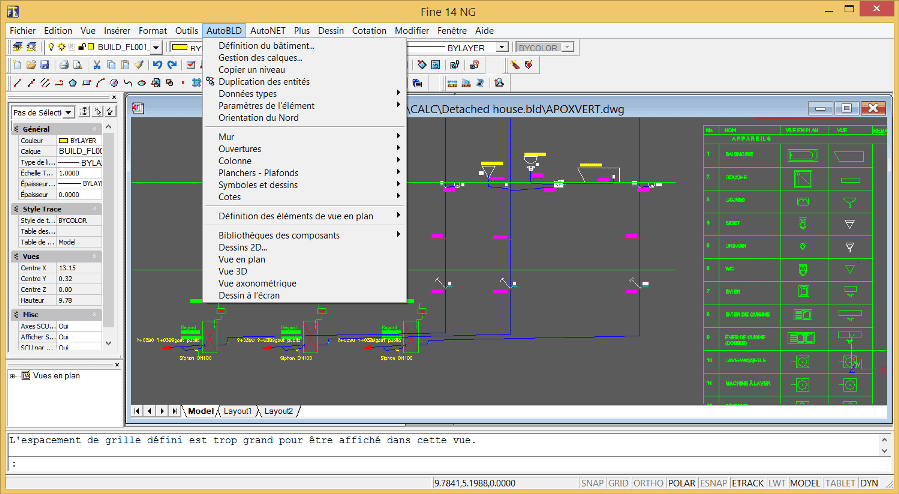The width and height of the screenshot is (899, 494).
Task: Select the Line draw tool
Action: pos(17,83)
